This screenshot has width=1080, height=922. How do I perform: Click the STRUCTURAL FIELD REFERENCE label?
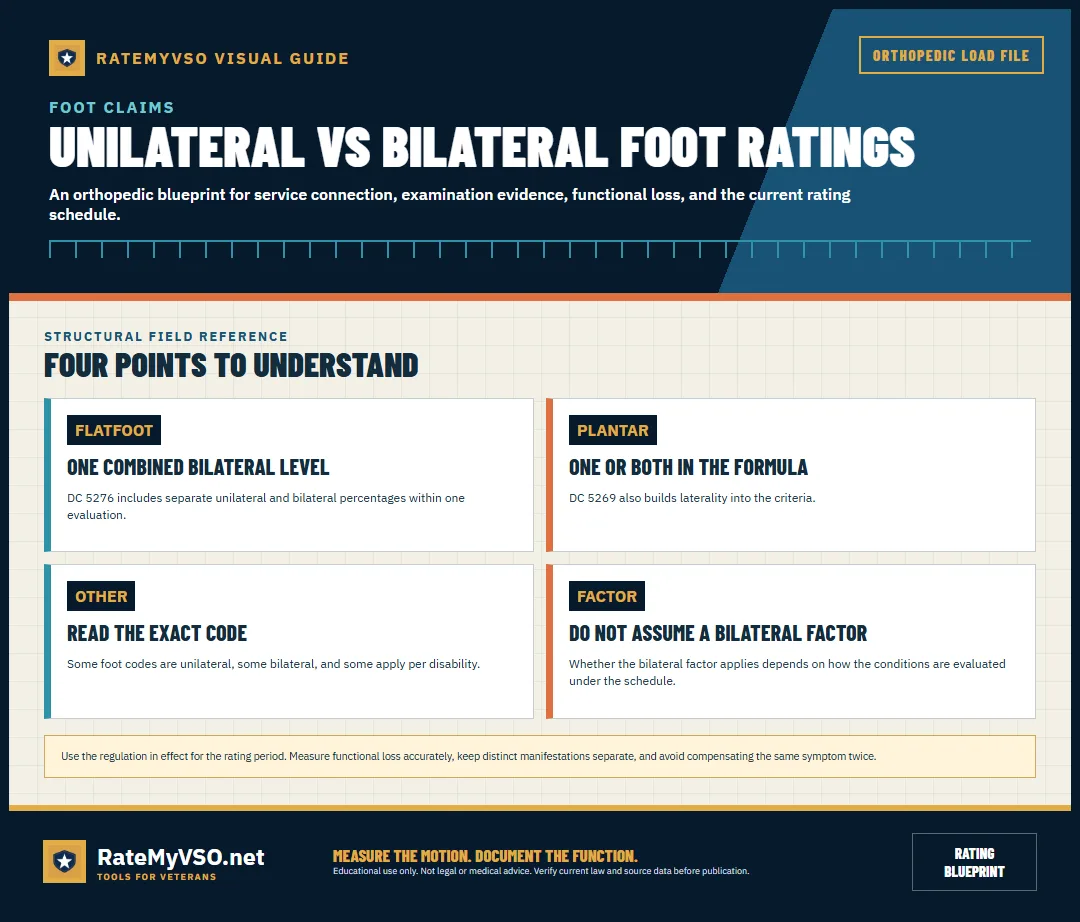[166, 337]
